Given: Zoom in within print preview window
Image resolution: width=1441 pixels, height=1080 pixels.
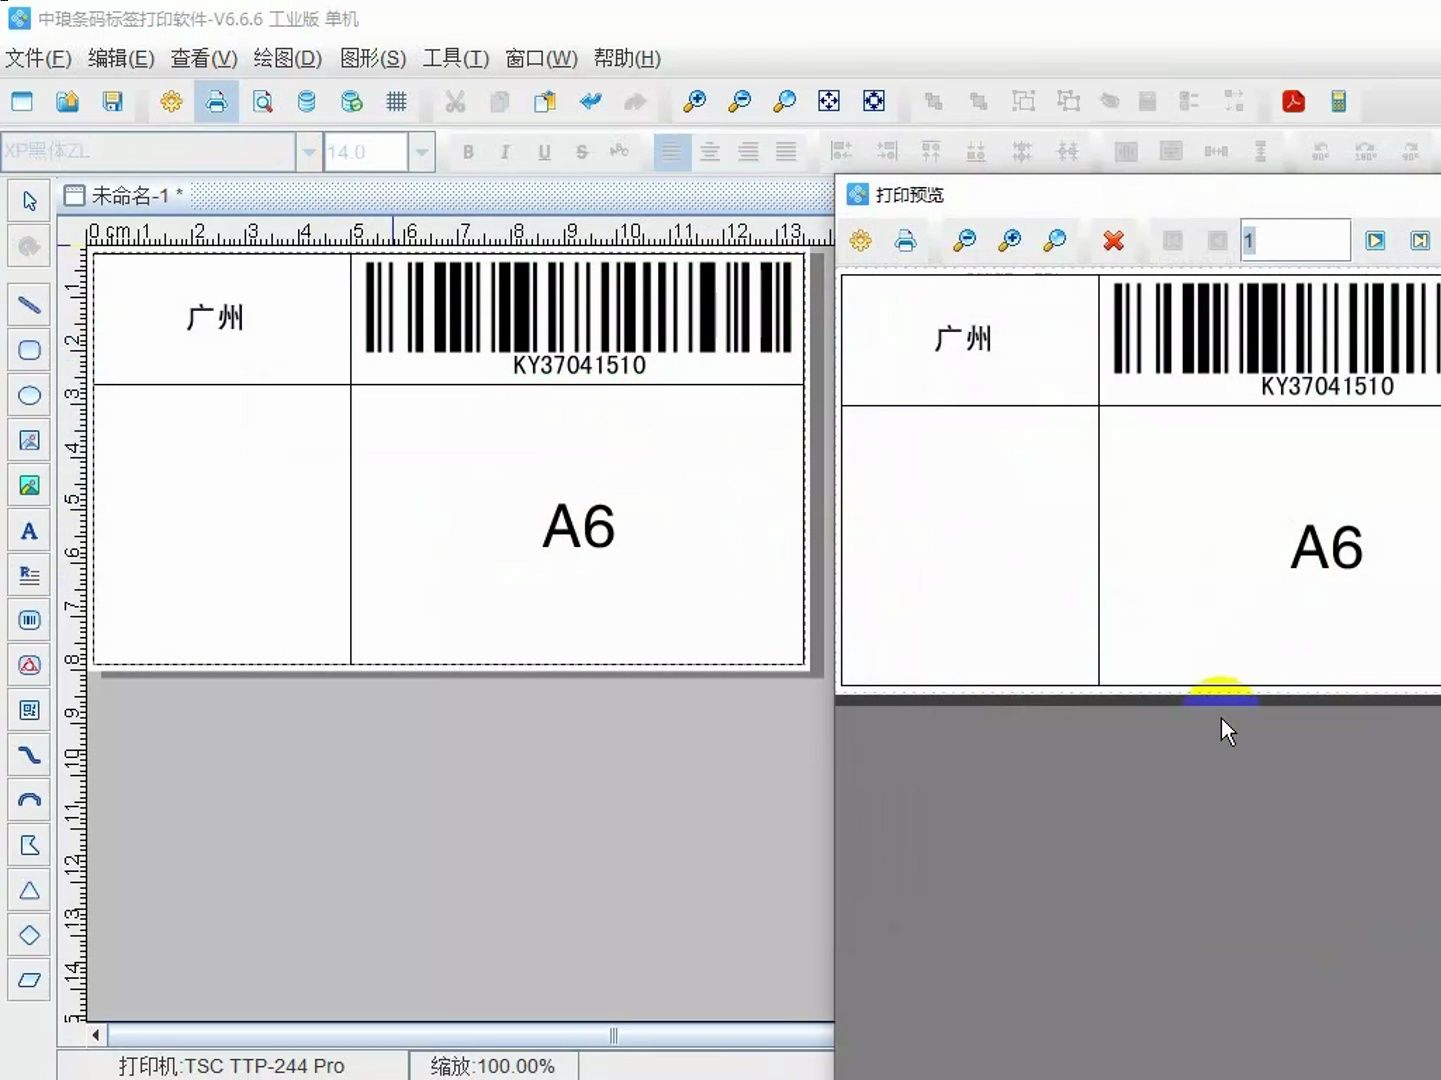Looking at the screenshot, I should click(x=1009, y=240).
